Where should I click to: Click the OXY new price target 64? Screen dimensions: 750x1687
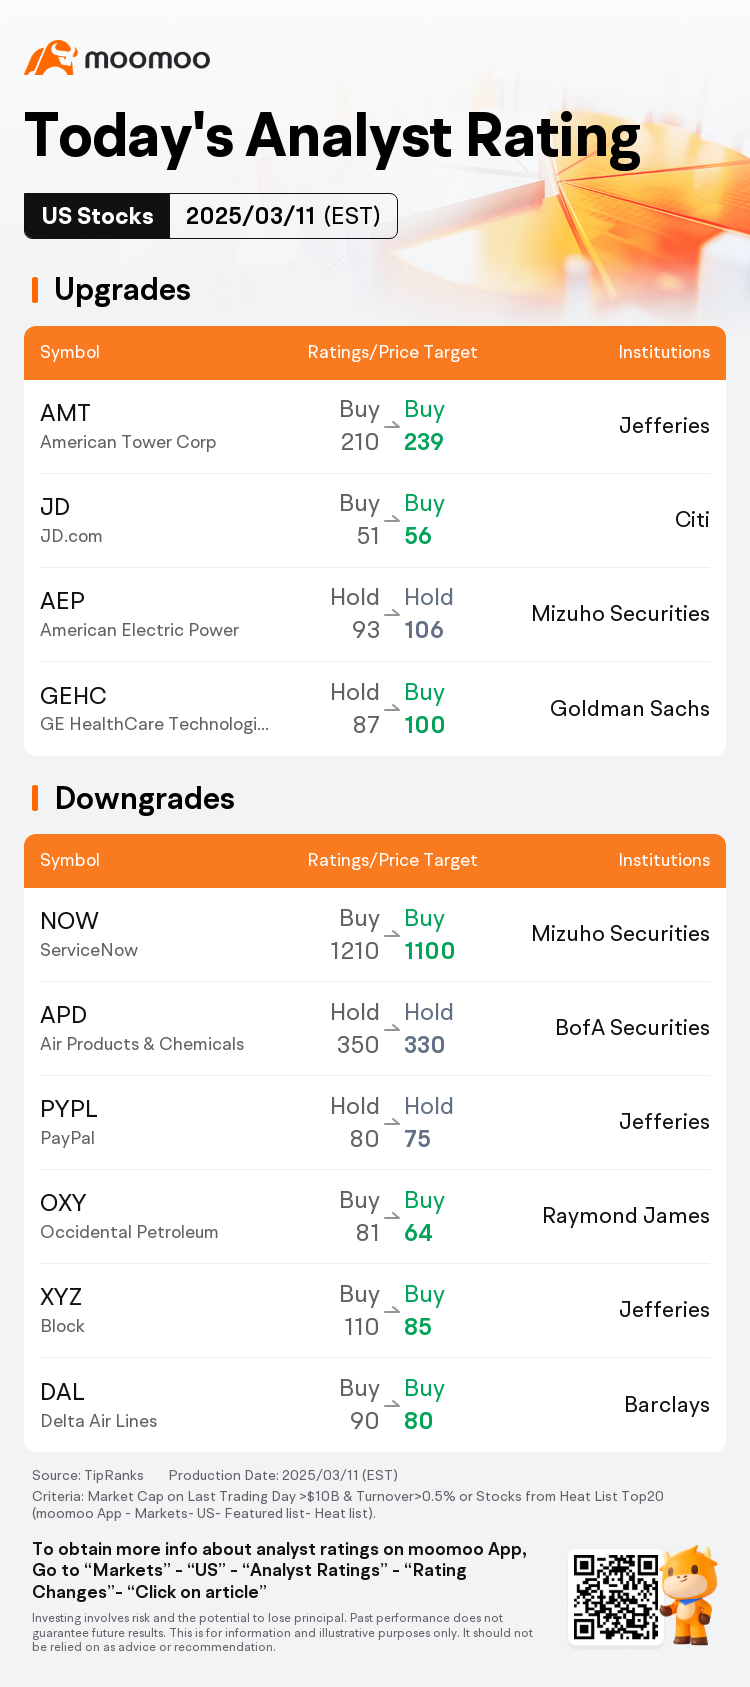(x=418, y=1233)
